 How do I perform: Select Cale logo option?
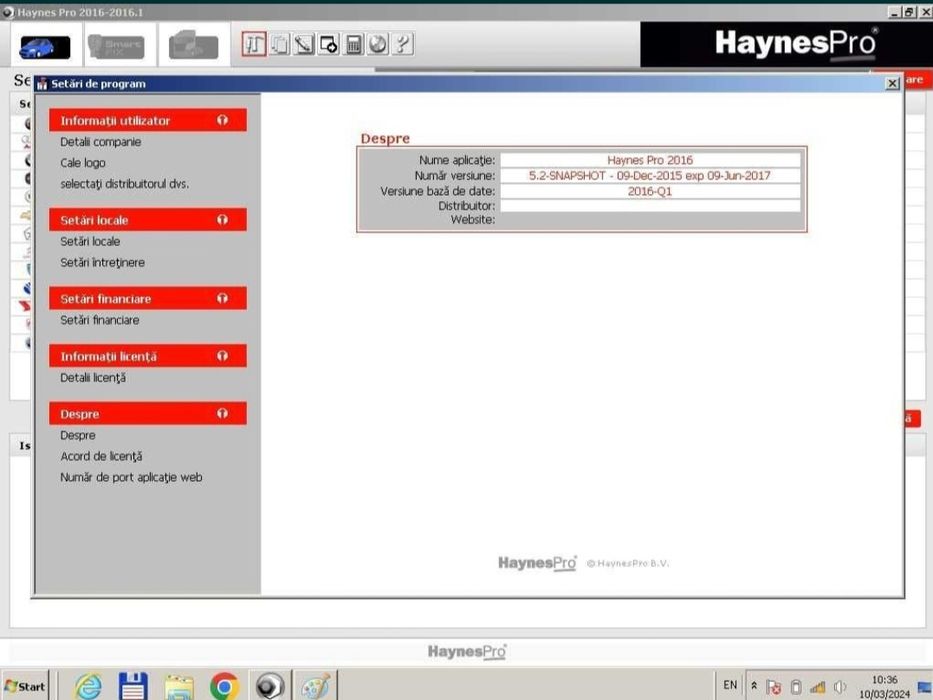[83, 162]
